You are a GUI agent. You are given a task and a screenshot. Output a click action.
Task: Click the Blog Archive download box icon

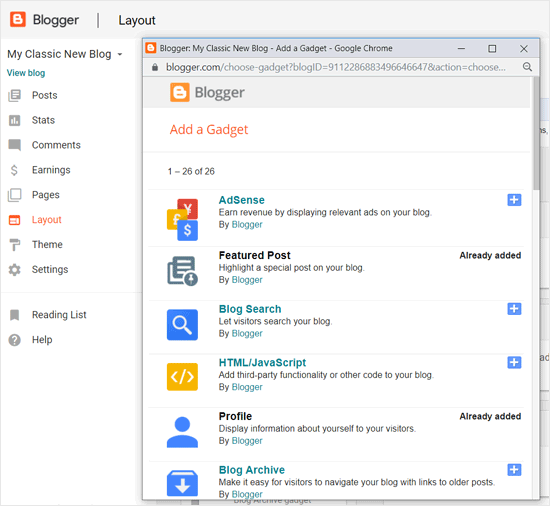coord(182,483)
